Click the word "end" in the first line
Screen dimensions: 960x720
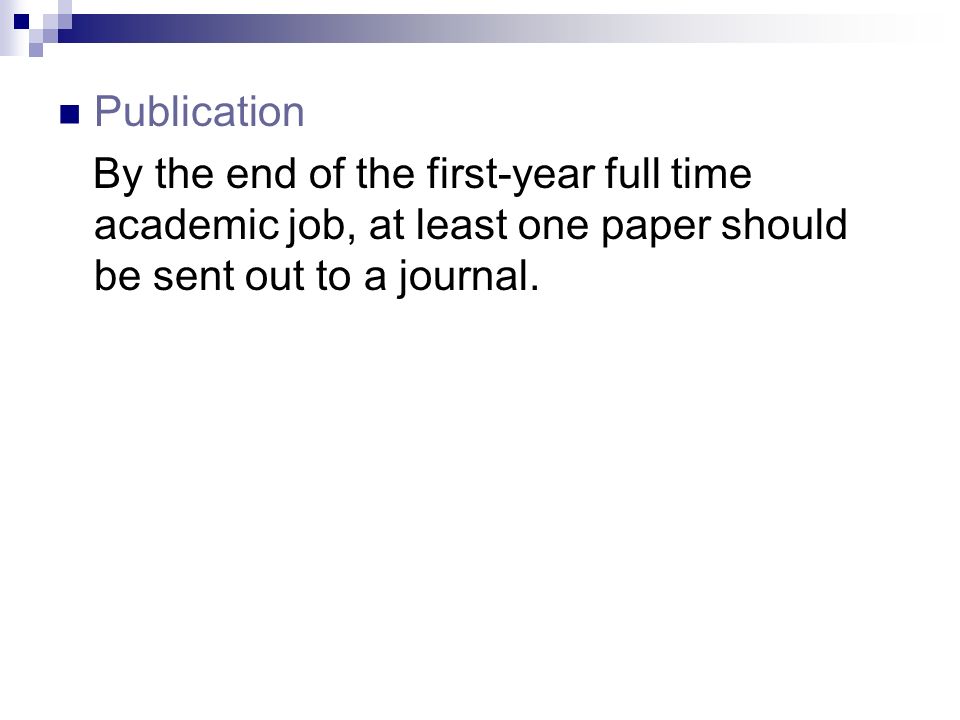pos(261,173)
